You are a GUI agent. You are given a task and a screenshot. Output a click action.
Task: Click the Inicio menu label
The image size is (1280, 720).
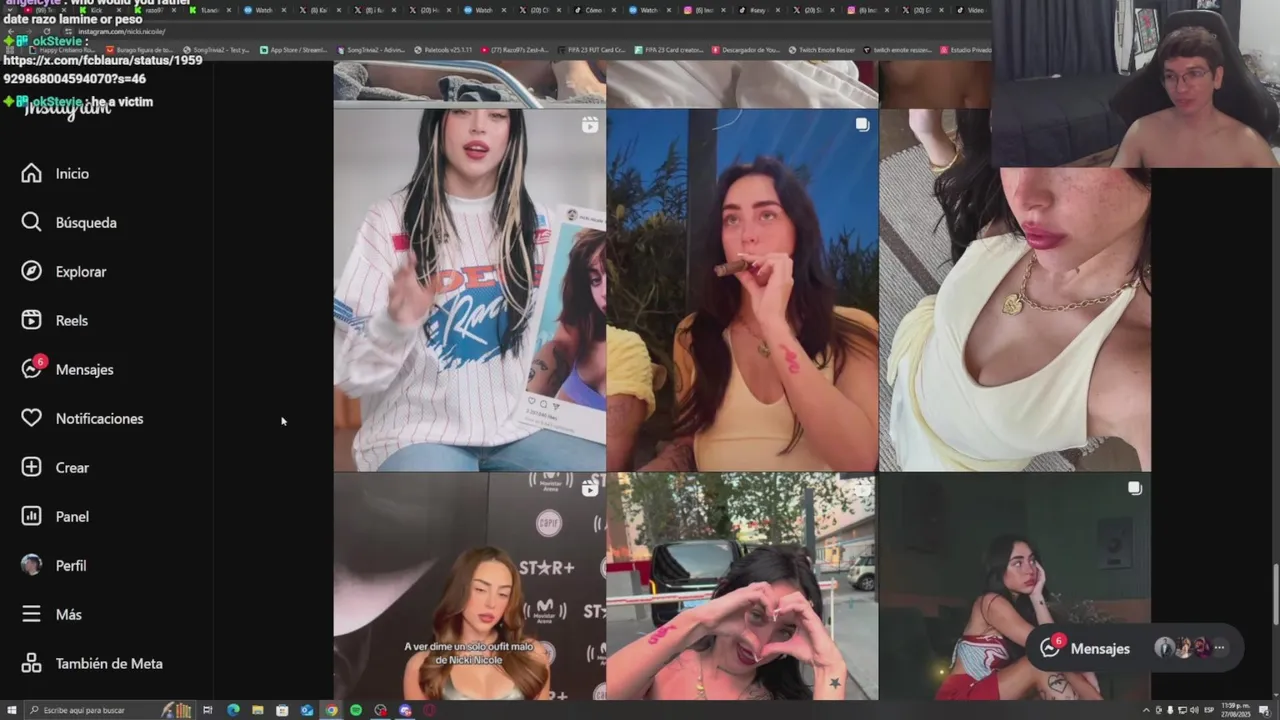coord(72,174)
